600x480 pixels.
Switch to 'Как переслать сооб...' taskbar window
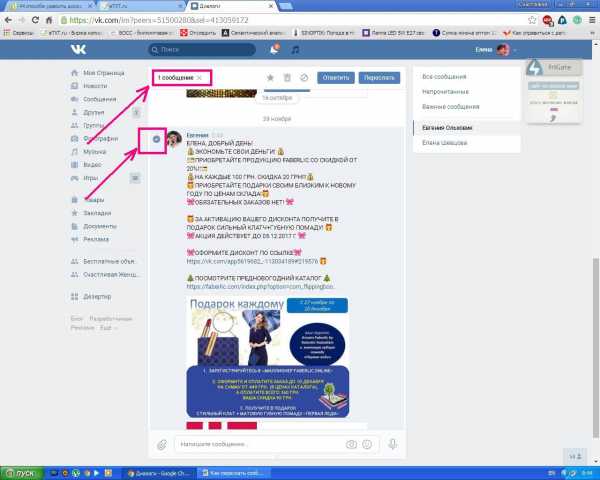[x=232, y=473]
